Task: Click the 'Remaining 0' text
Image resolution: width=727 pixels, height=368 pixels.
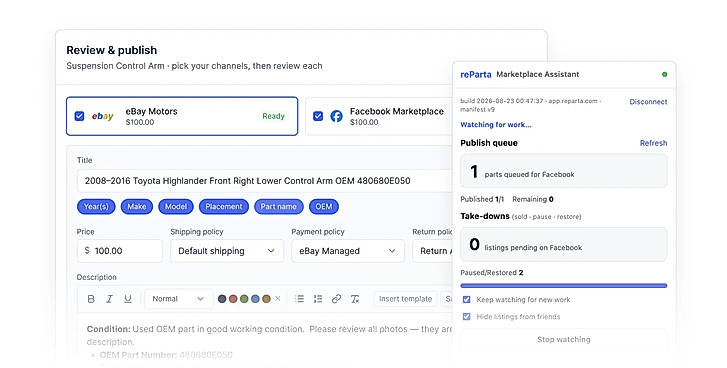Action: 533,199
